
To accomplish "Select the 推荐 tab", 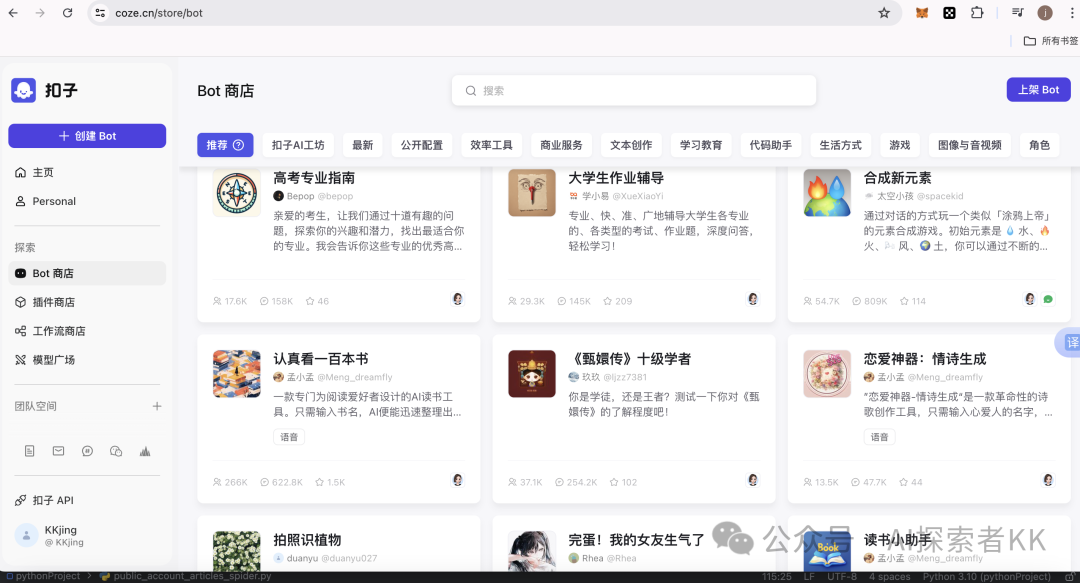I will click(x=225, y=145).
